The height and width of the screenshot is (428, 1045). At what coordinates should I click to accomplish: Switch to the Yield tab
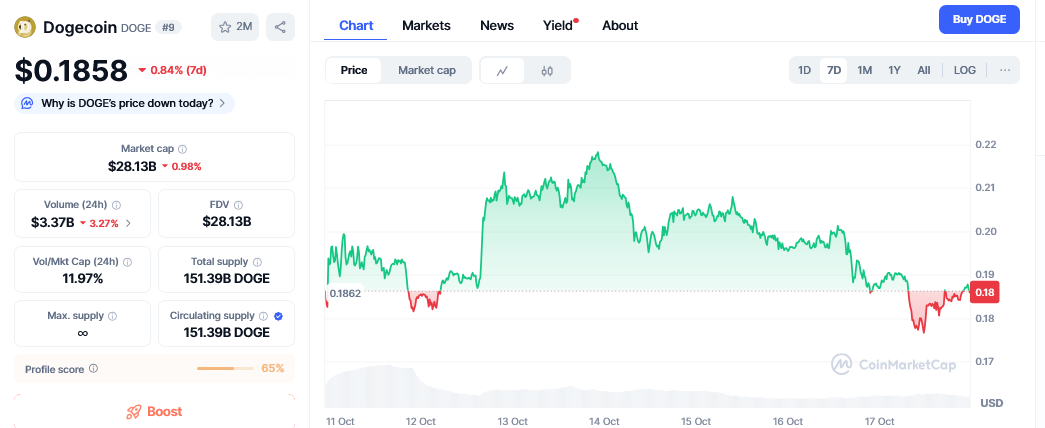[x=558, y=25]
